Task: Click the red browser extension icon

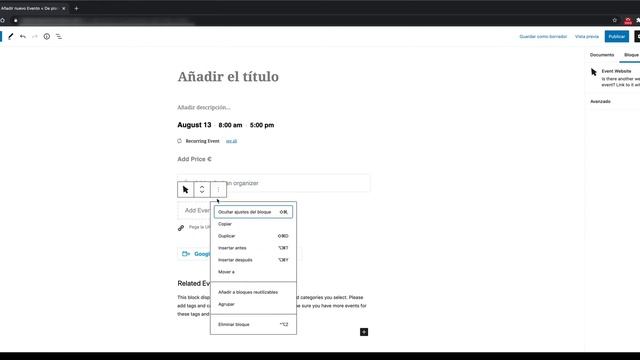Action: click(x=628, y=20)
